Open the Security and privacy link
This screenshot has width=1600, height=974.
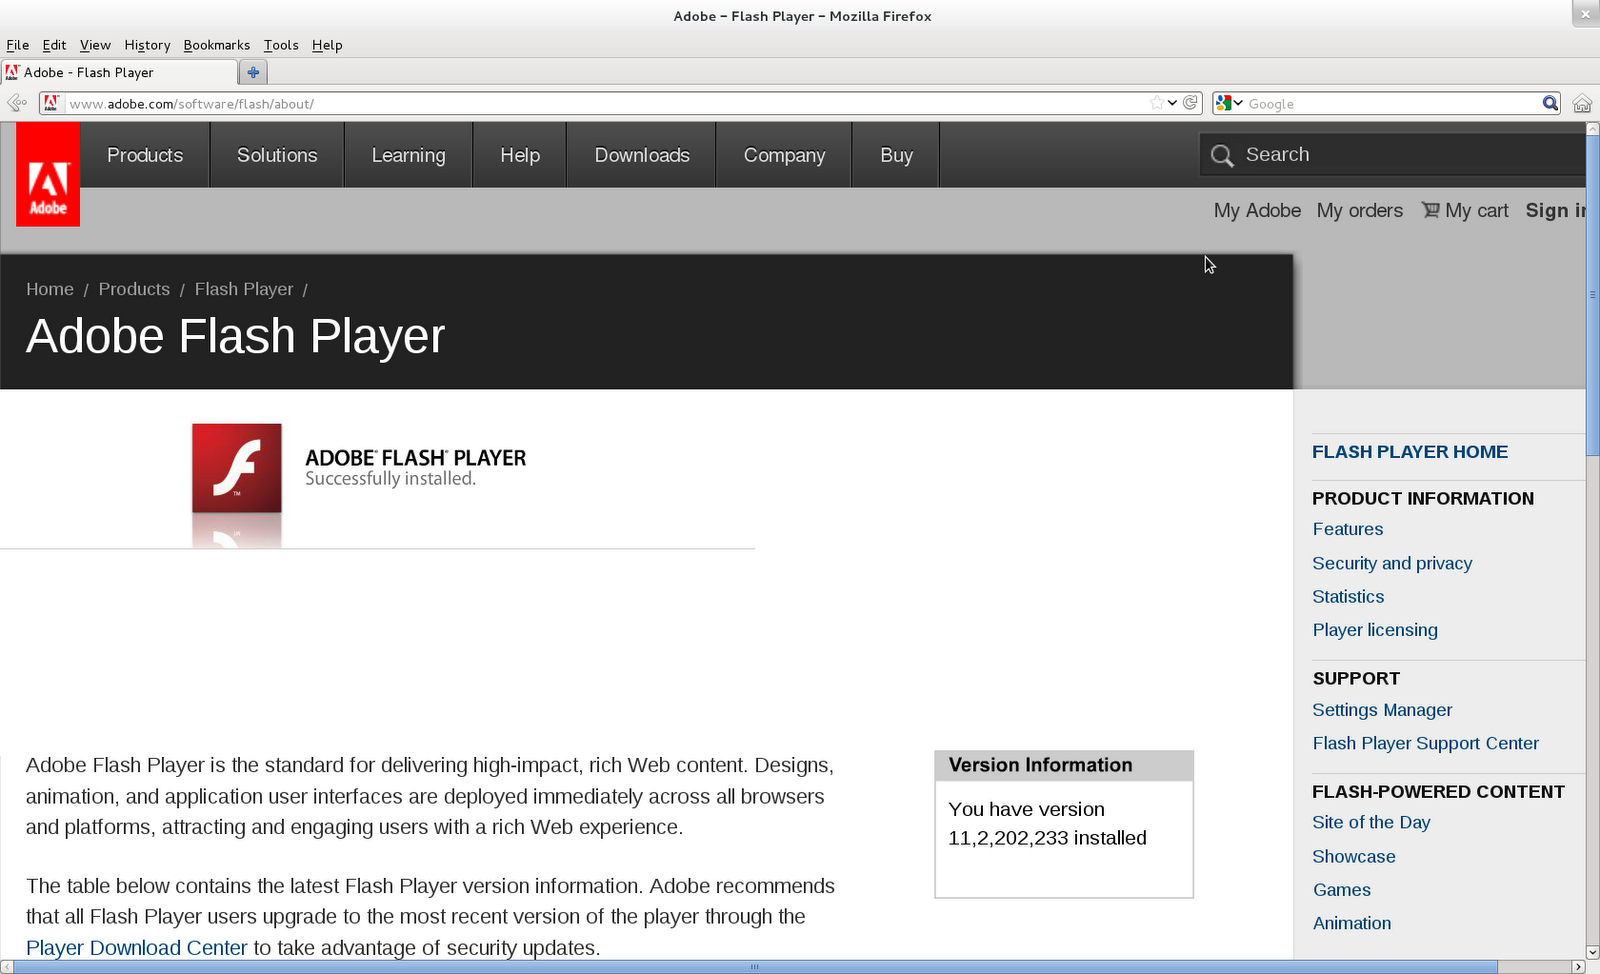(x=1392, y=563)
